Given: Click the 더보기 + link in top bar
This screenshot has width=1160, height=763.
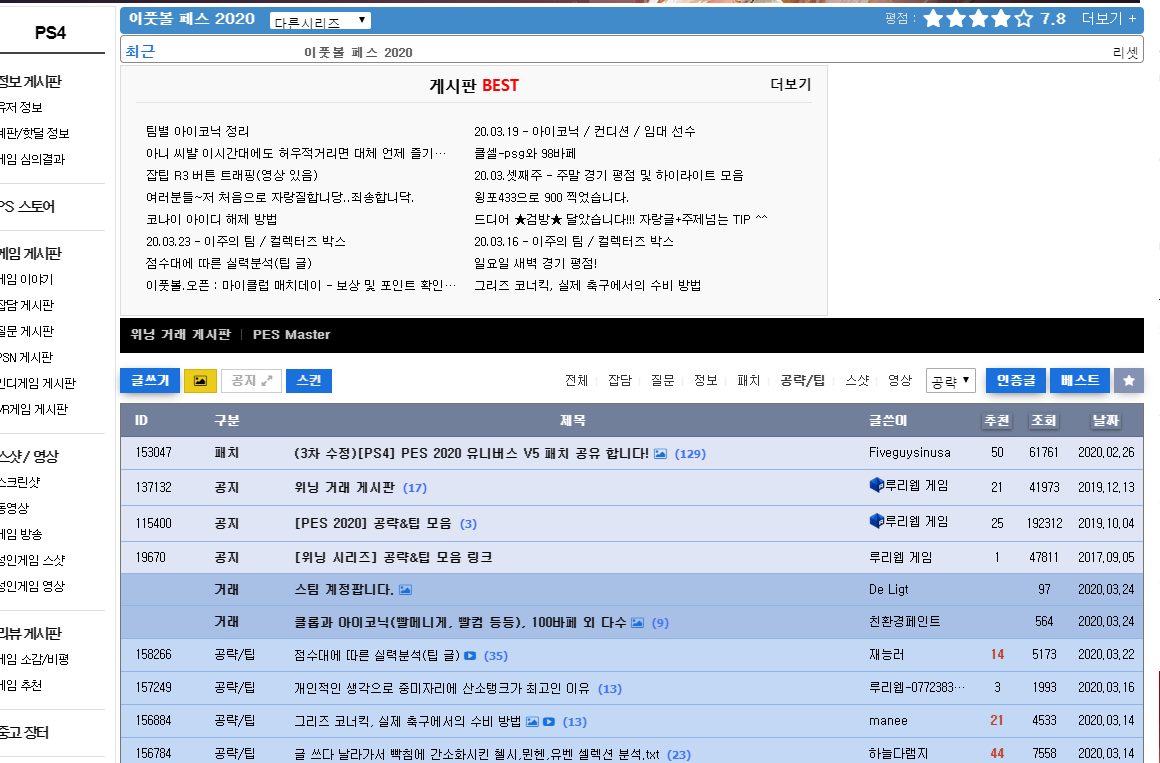Looking at the screenshot, I should pyautogui.click(x=1109, y=19).
